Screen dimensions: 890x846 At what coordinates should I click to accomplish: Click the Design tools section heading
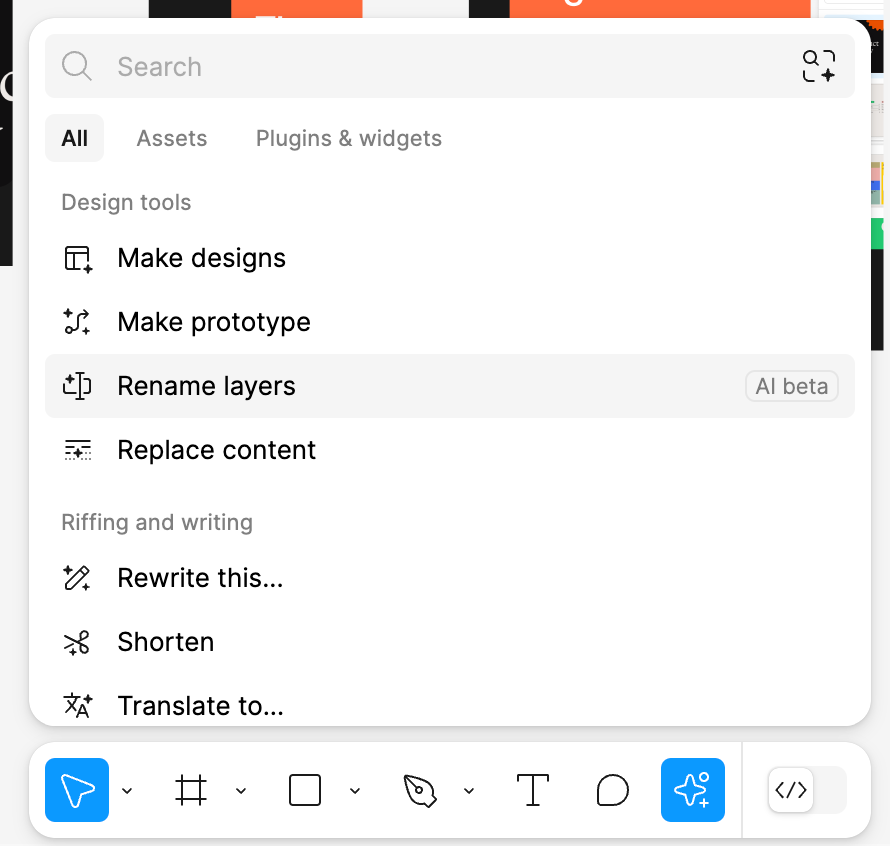126,202
